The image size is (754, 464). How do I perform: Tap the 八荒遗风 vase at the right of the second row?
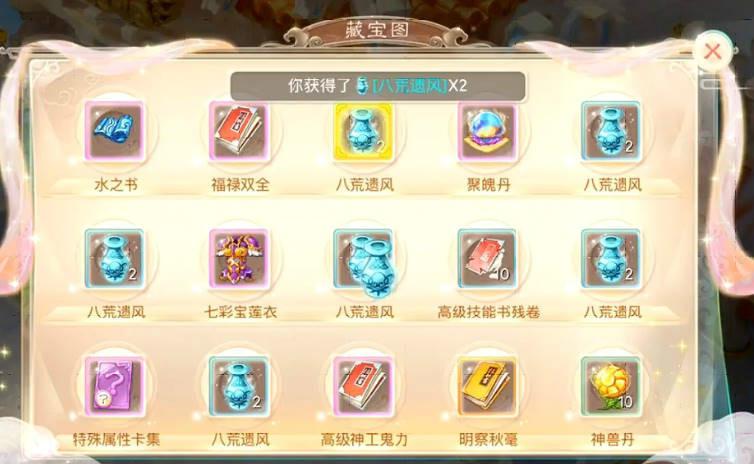(611, 259)
